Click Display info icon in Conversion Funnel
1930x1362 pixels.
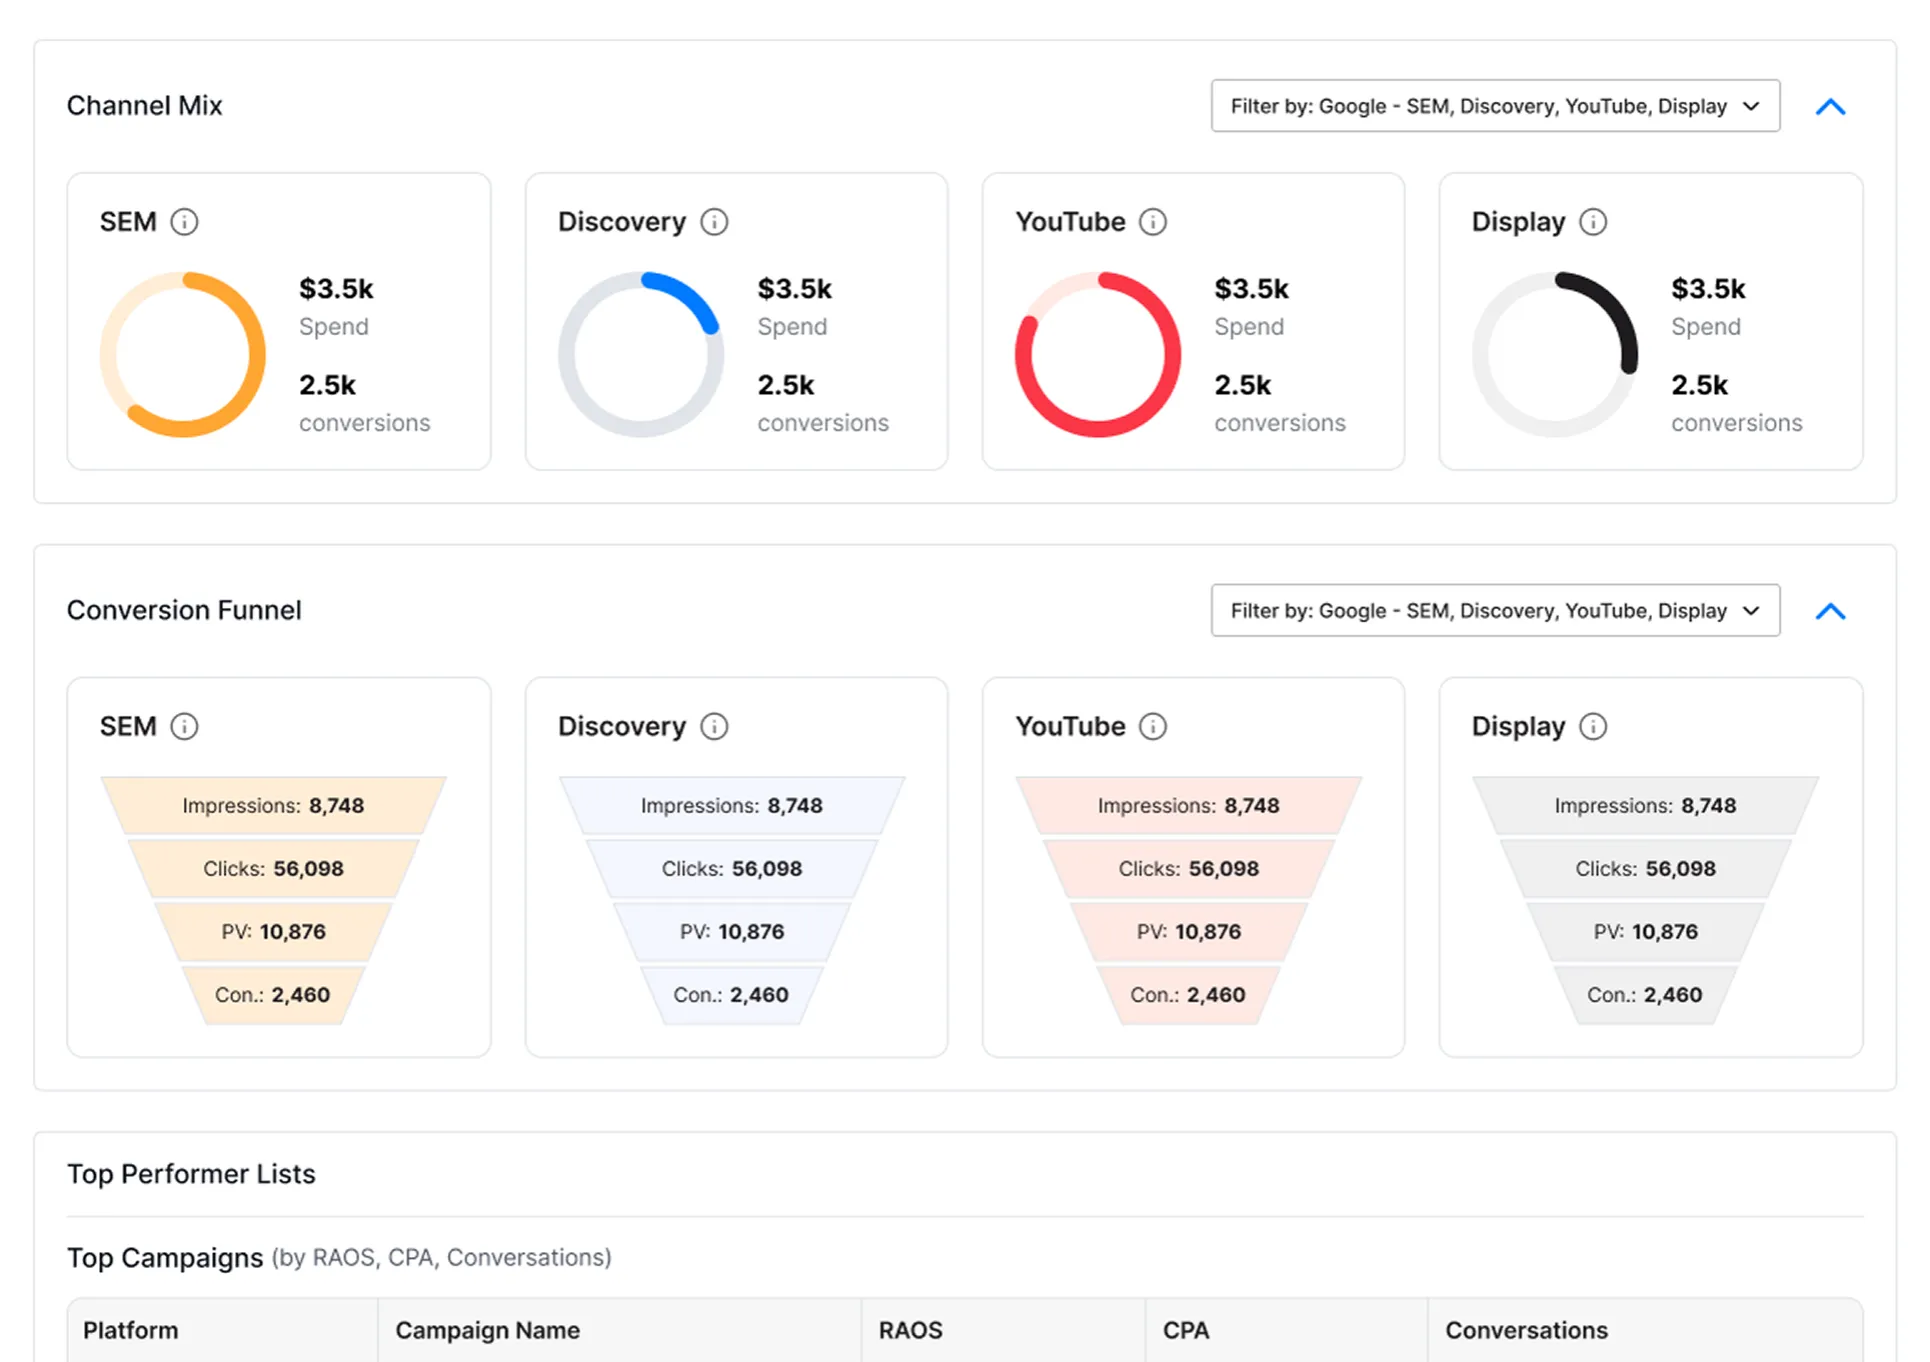1593,726
